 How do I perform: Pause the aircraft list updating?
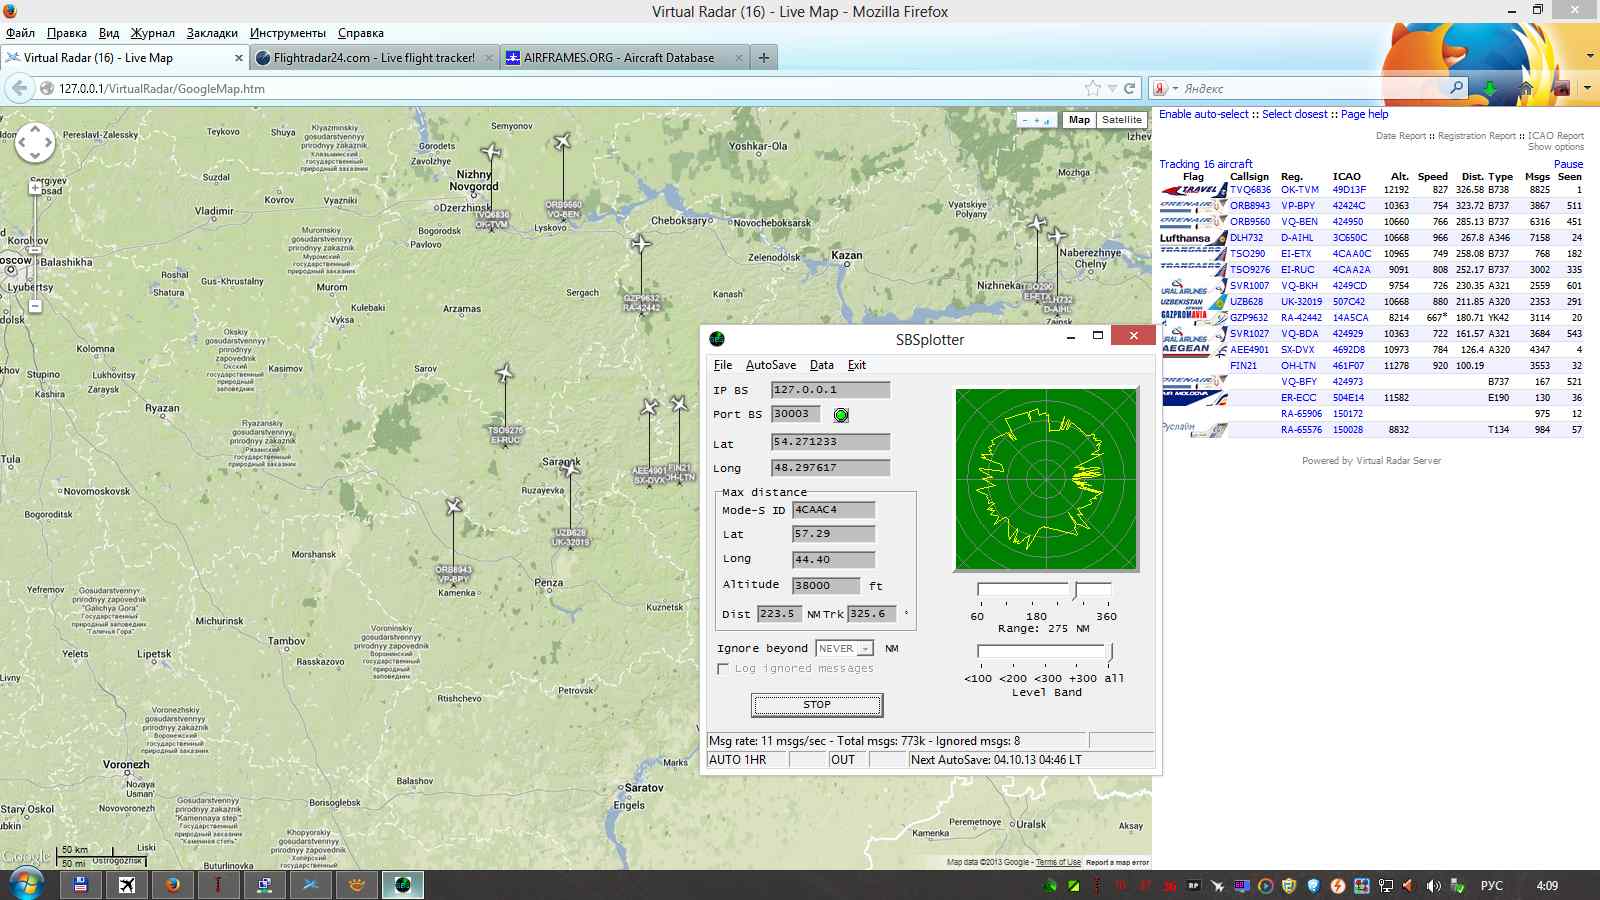[x=1568, y=164]
